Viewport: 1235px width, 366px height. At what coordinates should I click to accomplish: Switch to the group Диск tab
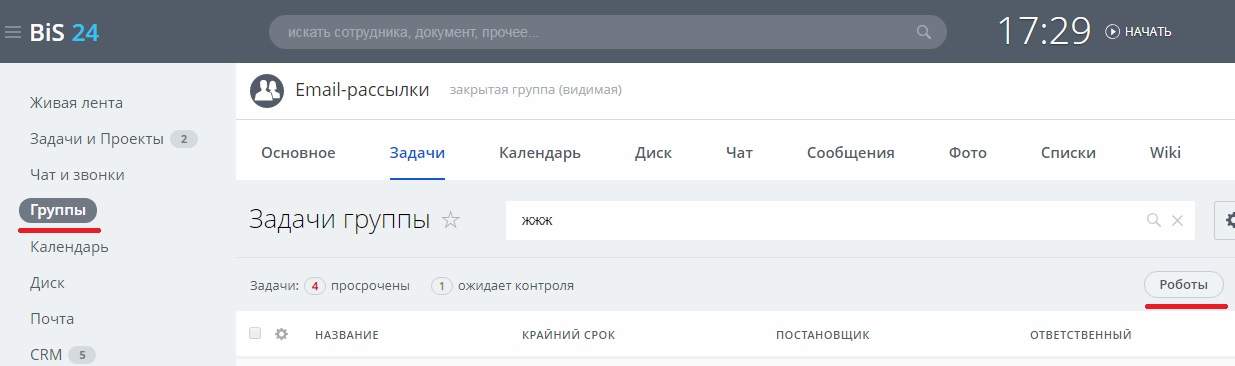click(653, 153)
